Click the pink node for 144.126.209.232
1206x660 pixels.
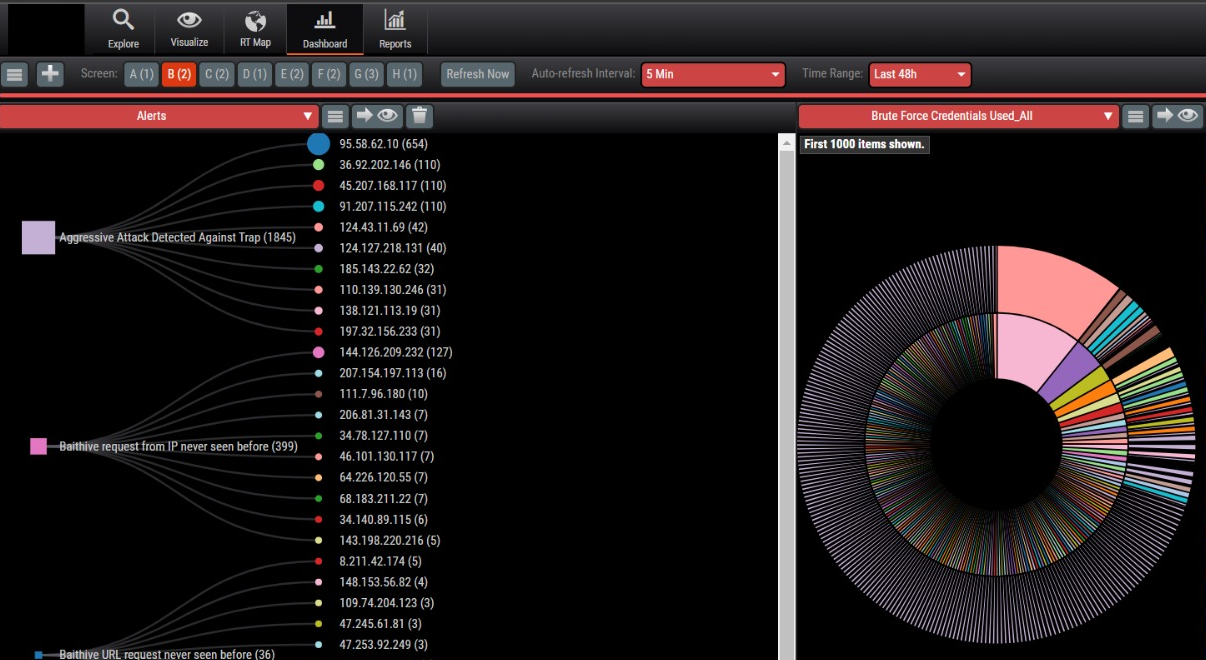(318, 352)
